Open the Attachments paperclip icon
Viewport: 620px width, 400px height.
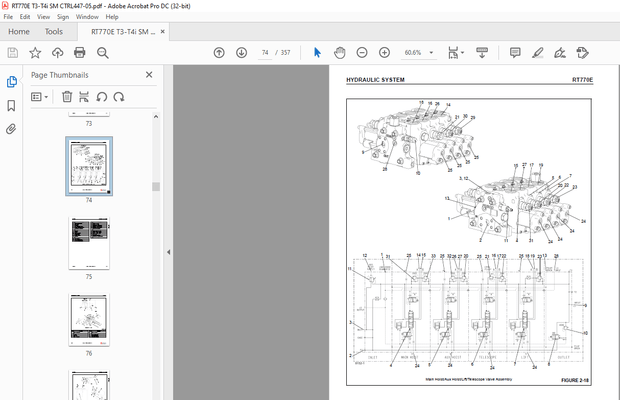11,129
